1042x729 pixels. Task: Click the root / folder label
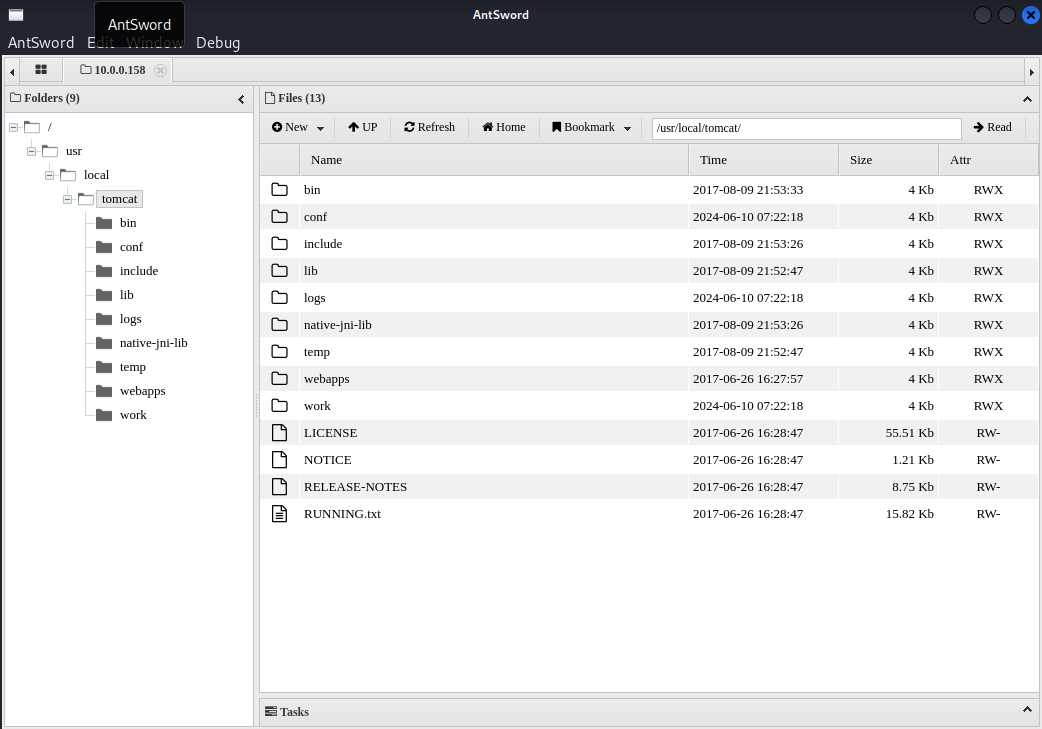click(x=50, y=127)
